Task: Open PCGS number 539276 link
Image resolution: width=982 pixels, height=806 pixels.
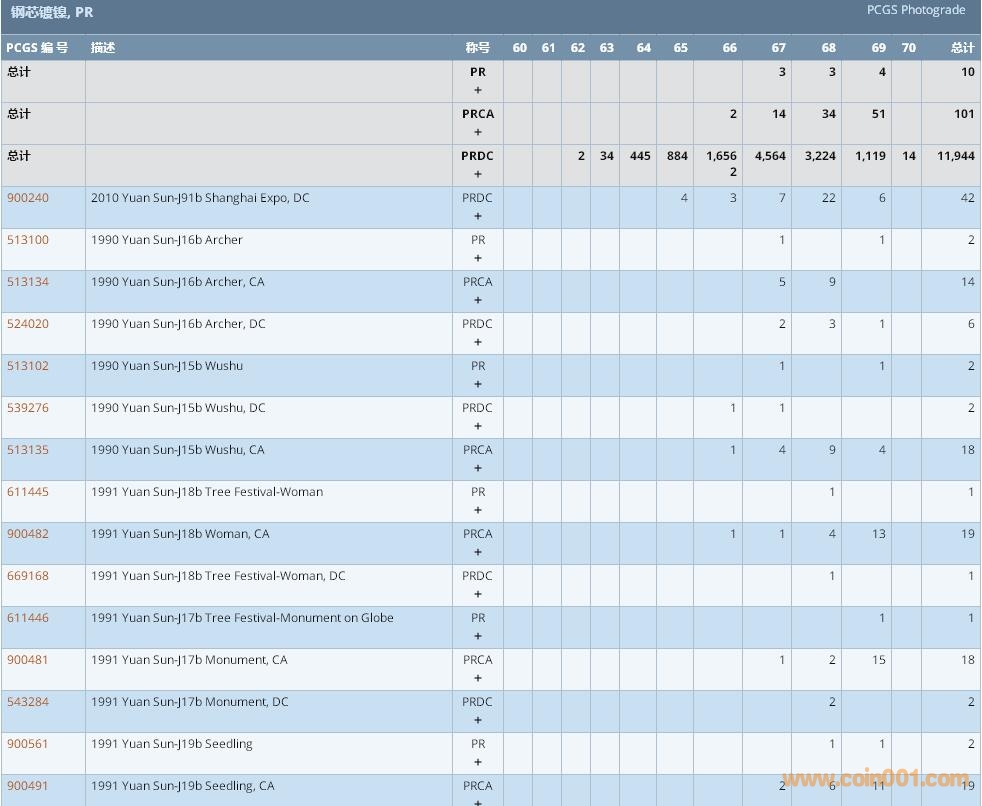Action: coord(28,408)
